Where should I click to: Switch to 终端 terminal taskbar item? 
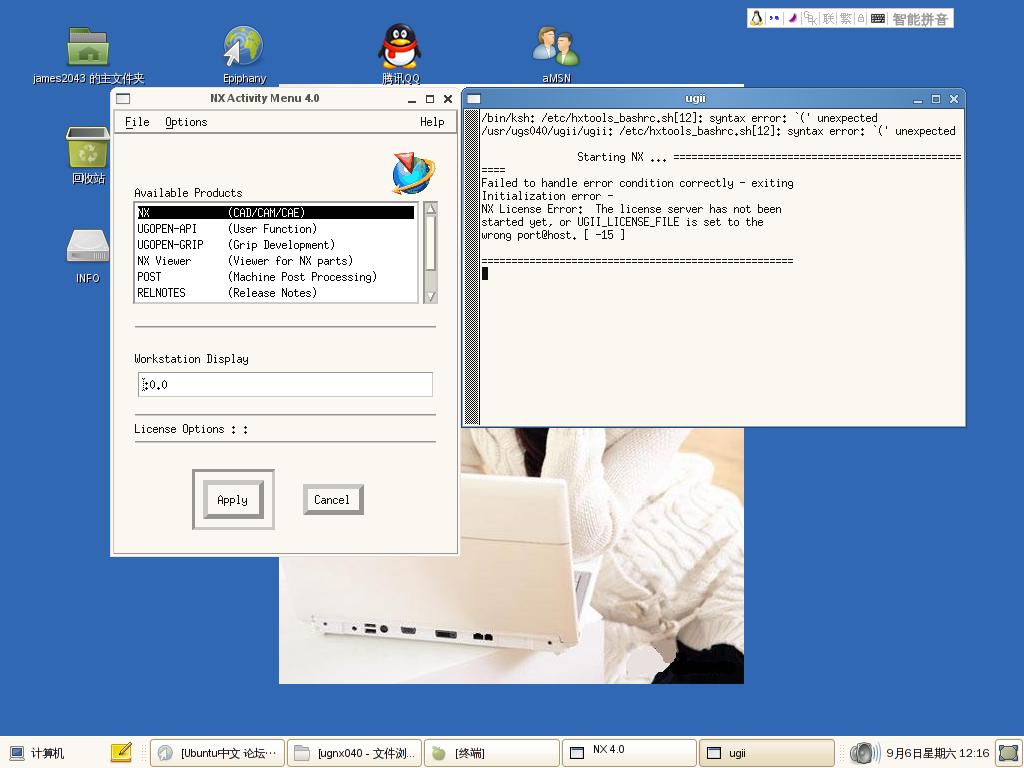(492, 753)
